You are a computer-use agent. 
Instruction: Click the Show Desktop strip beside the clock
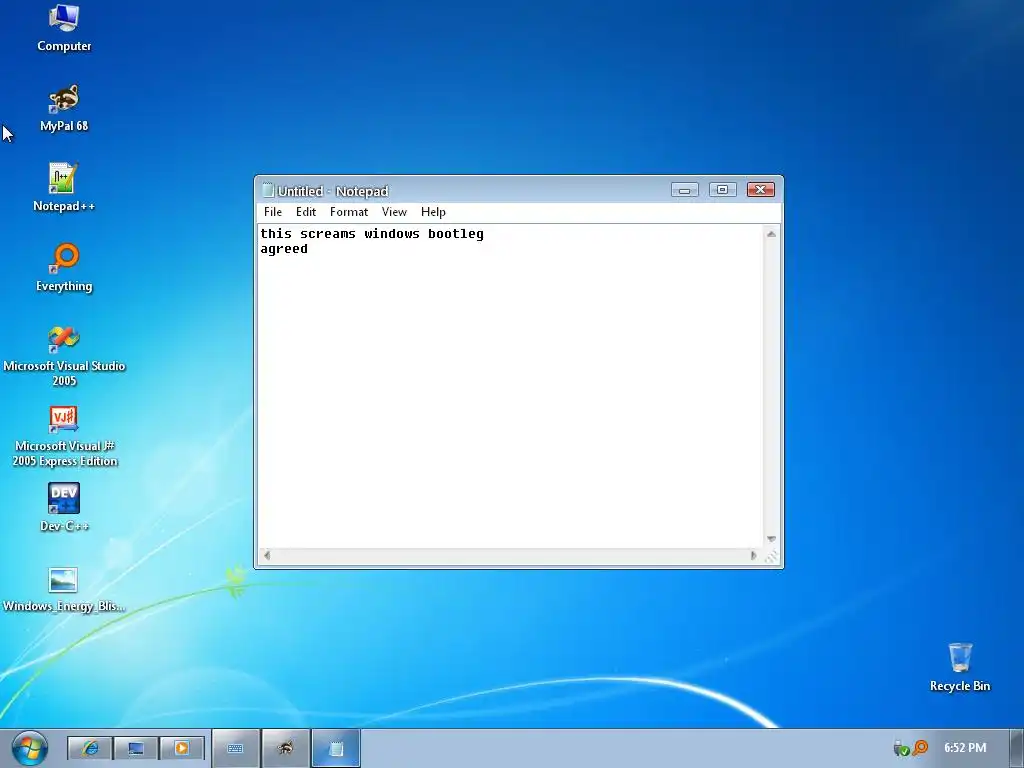(1017, 748)
